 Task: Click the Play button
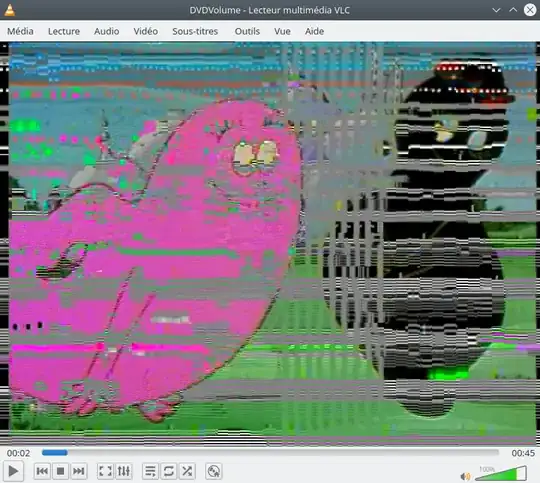13,471
